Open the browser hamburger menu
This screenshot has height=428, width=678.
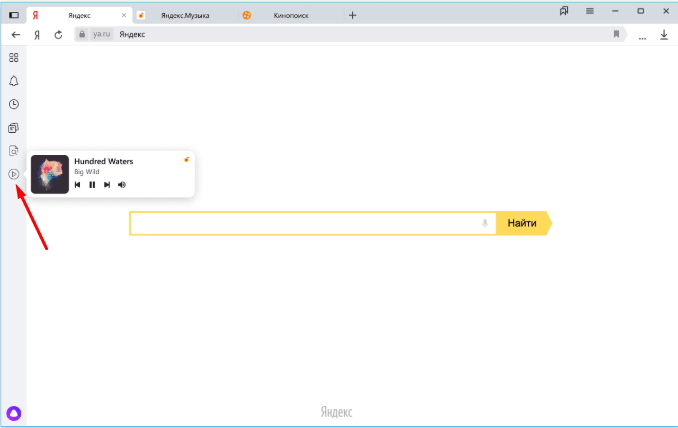click(x=590, y=11)
